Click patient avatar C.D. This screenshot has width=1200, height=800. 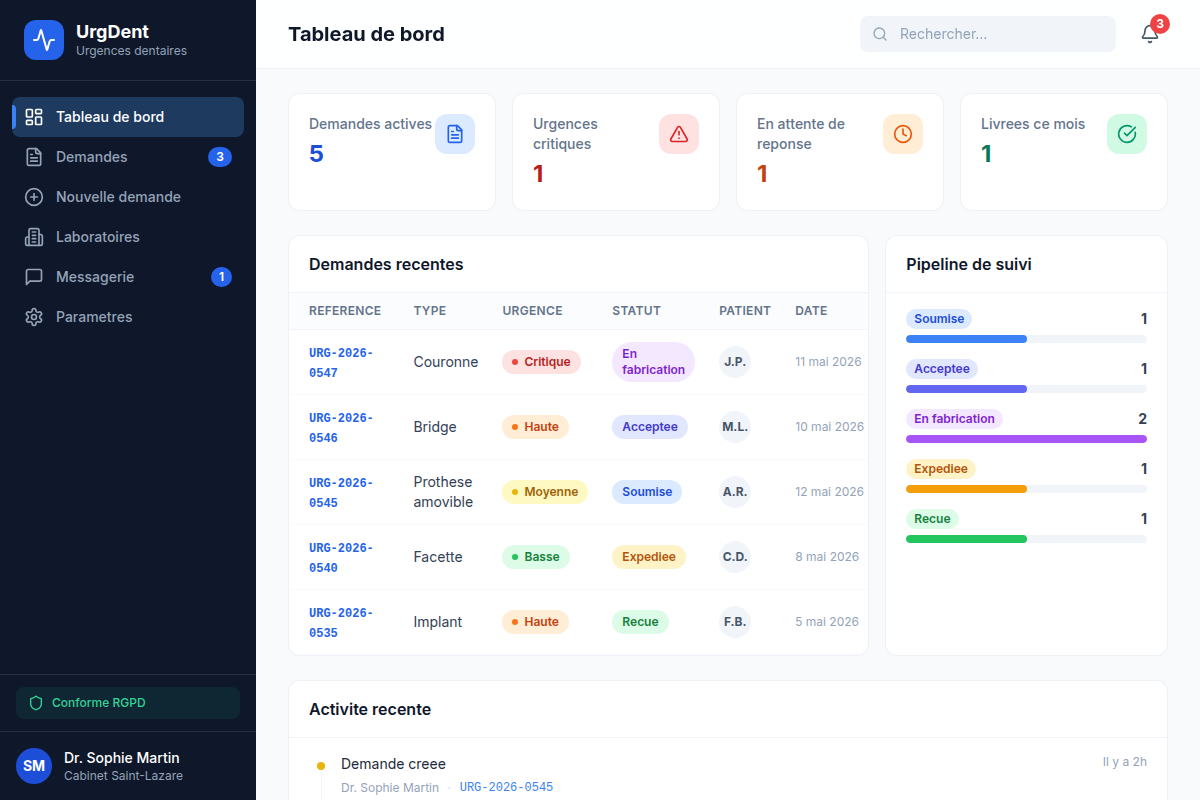[735, 557]
